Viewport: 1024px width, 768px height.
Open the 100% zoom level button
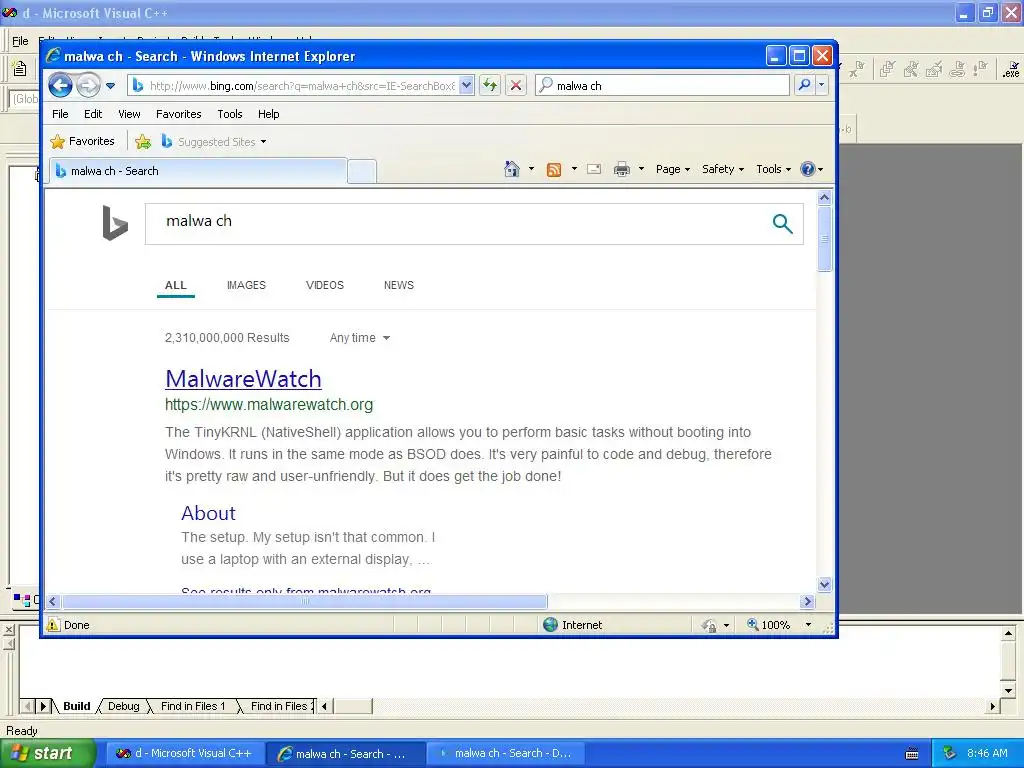click(x=769, y=625)
